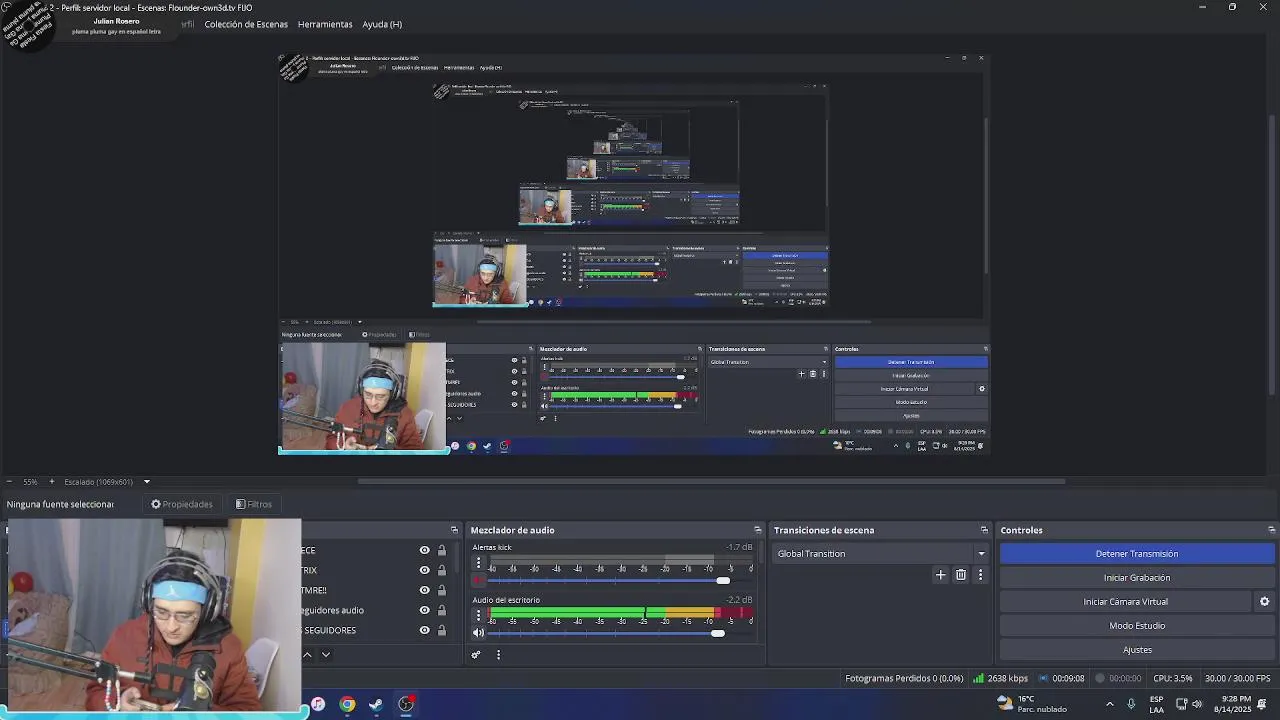The width and height of the screenshot is (1280, 720).
Task: Enable Modo Estudio
Action: click(1137, 626)
